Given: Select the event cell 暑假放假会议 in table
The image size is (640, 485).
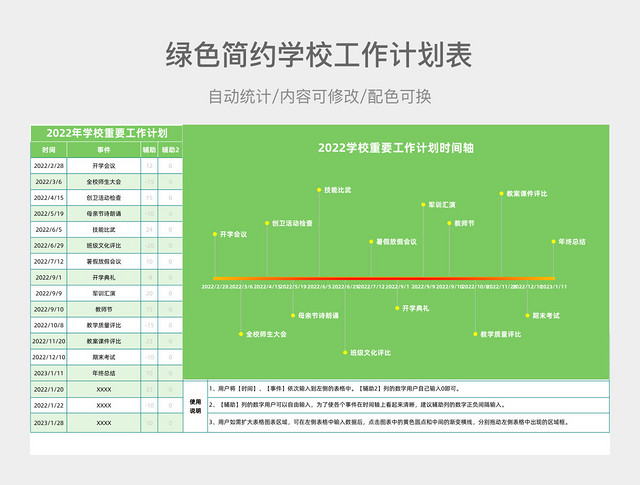Looking at the screenshot, I should point(104,261).
